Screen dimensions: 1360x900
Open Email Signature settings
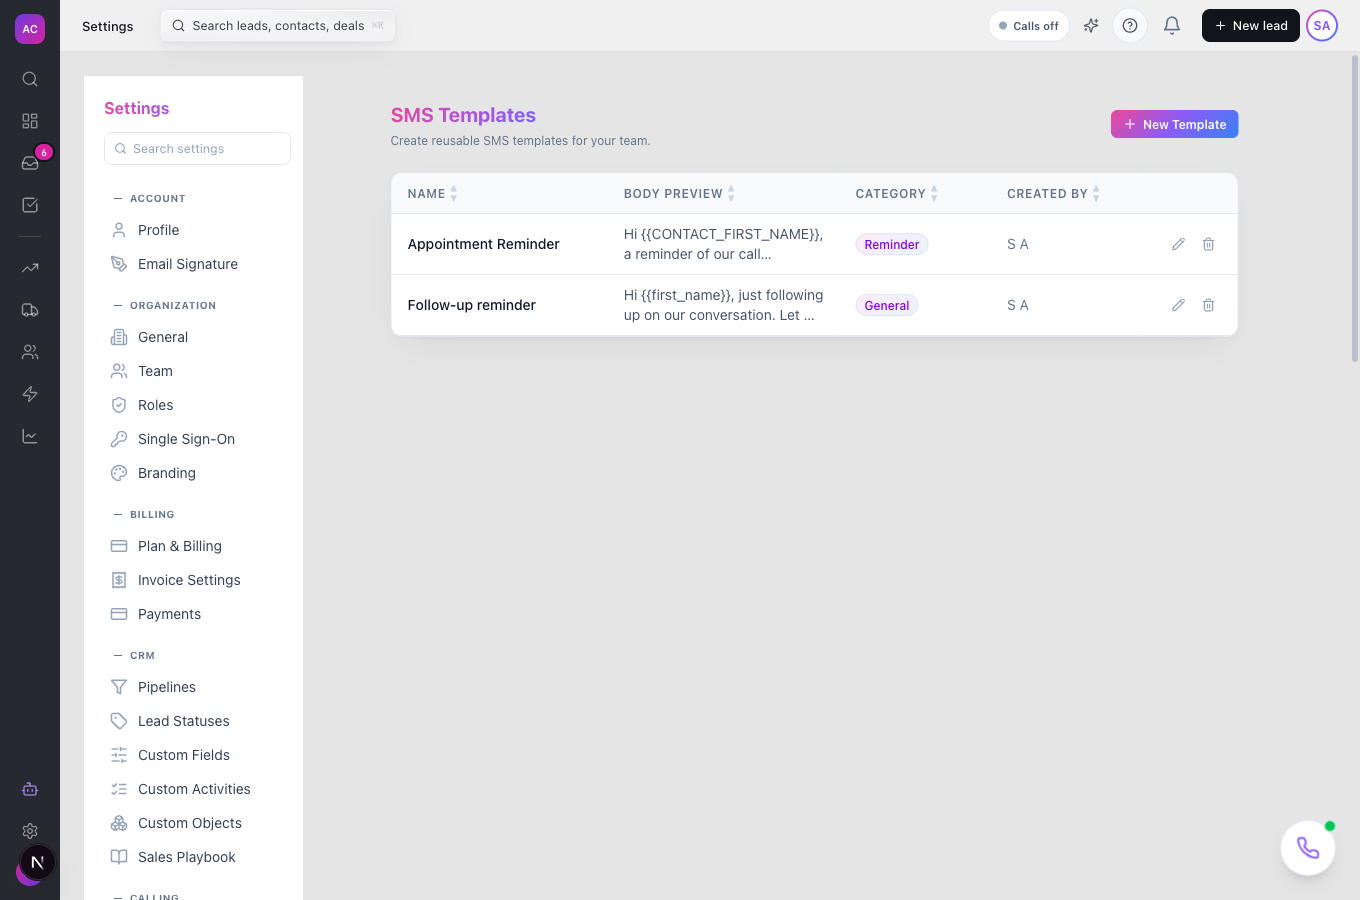[x=197, y=264]
